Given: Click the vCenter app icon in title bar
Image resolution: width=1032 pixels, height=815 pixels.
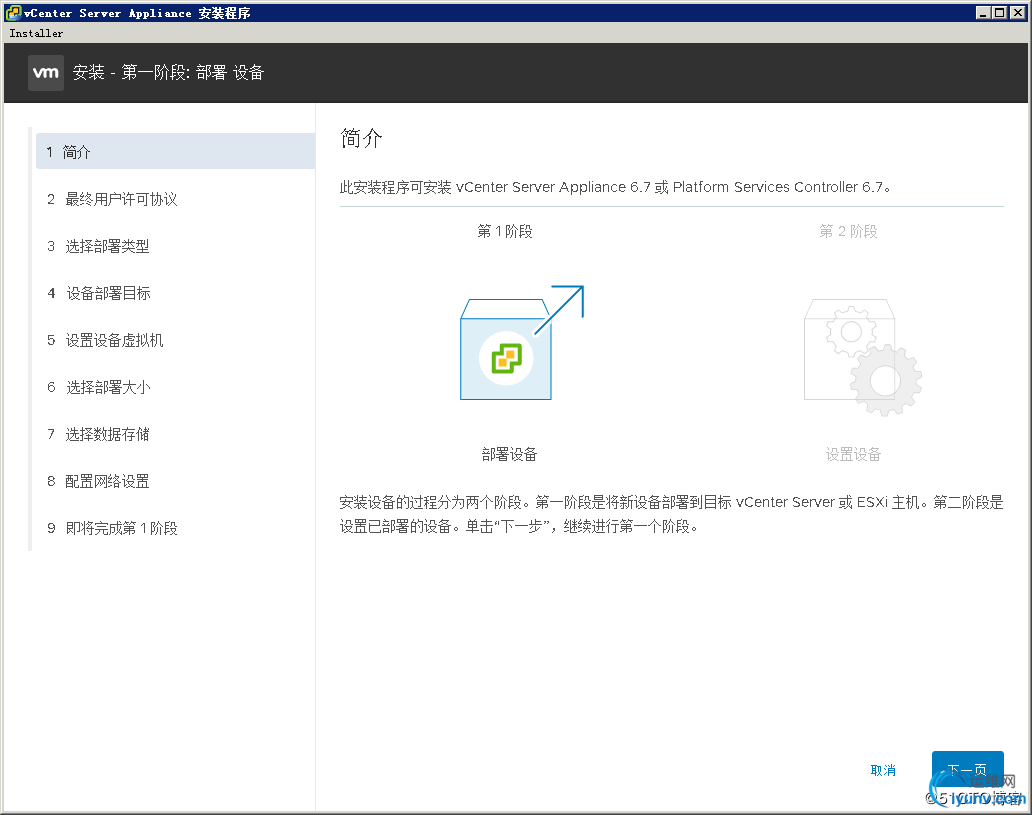Looking at the screenshot, I should point(13,13).
